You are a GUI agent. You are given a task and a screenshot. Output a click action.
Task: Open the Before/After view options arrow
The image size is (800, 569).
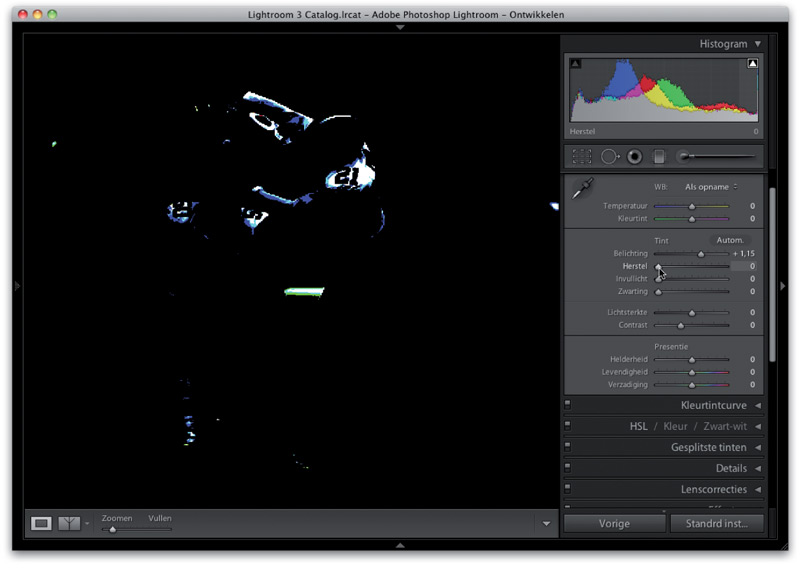click(87, 524)
